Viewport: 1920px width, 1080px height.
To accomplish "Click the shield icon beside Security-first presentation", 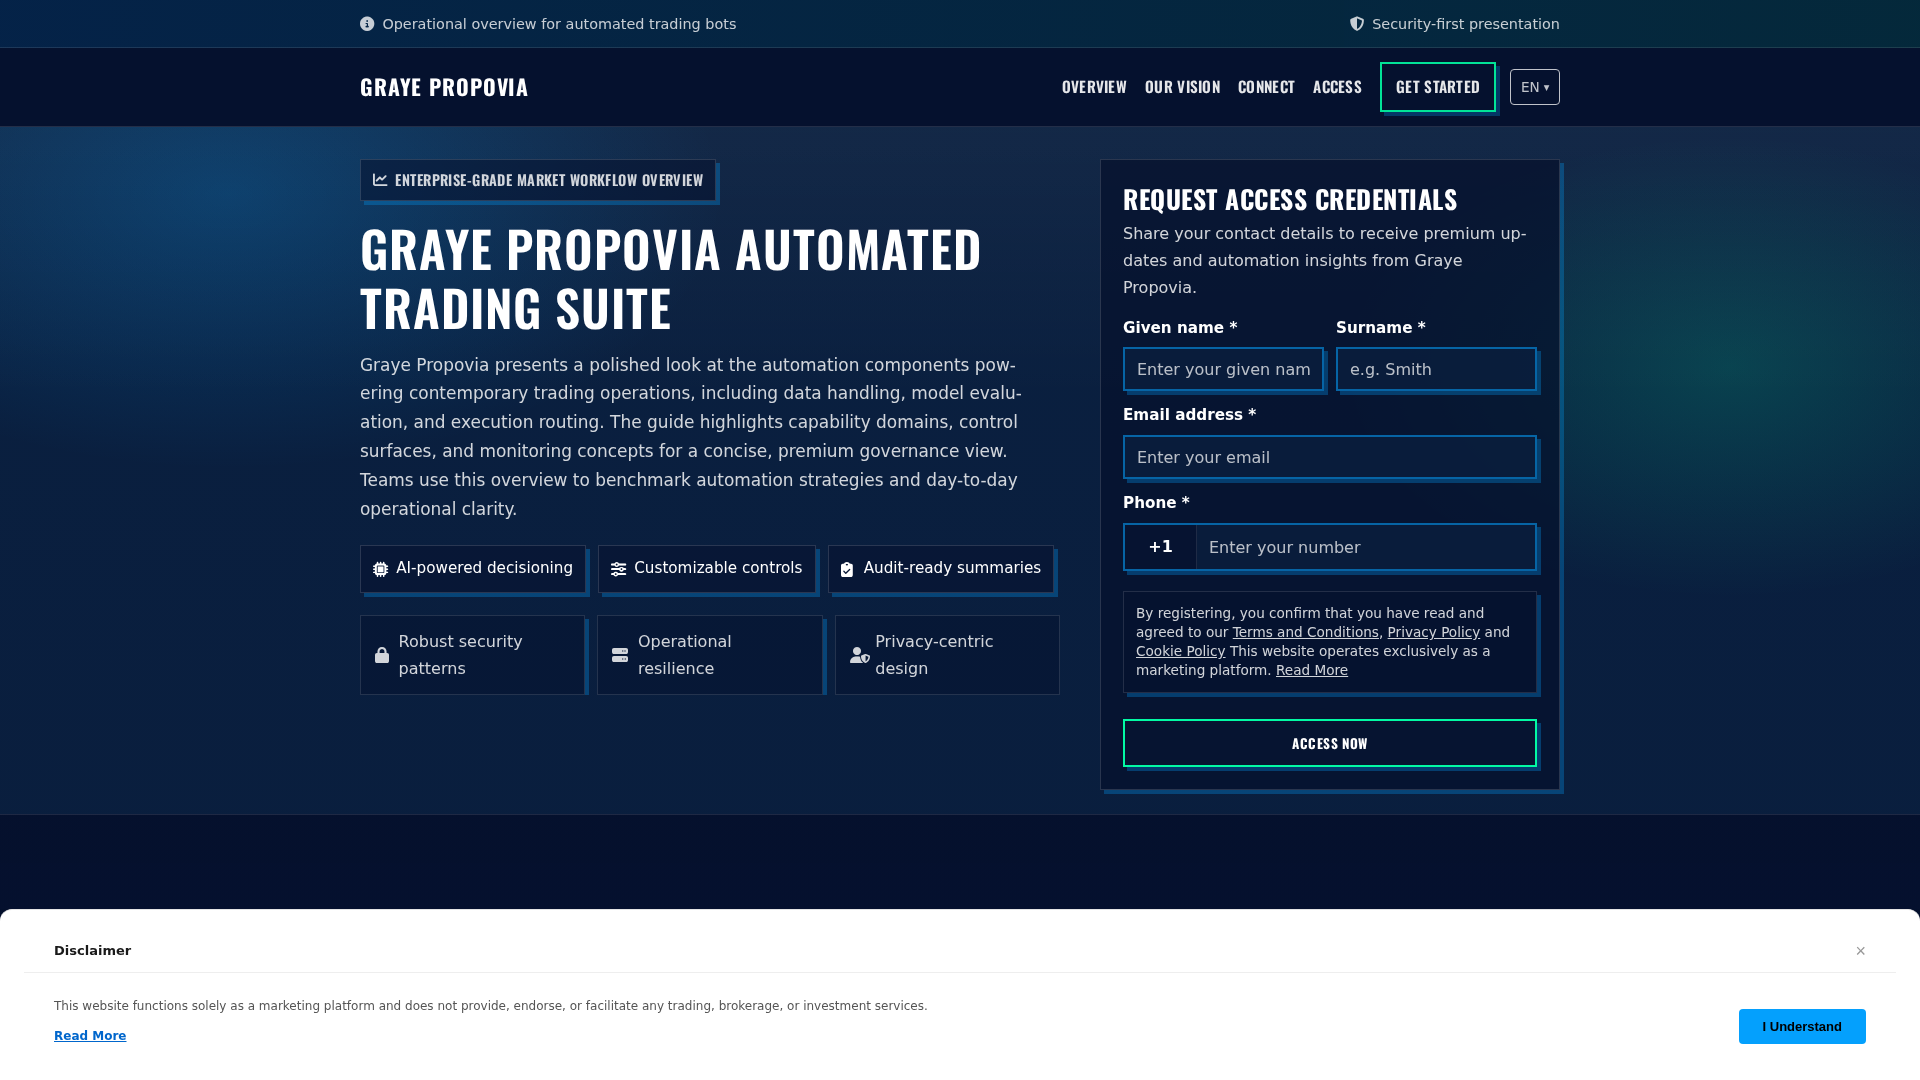I will 1357,24.
